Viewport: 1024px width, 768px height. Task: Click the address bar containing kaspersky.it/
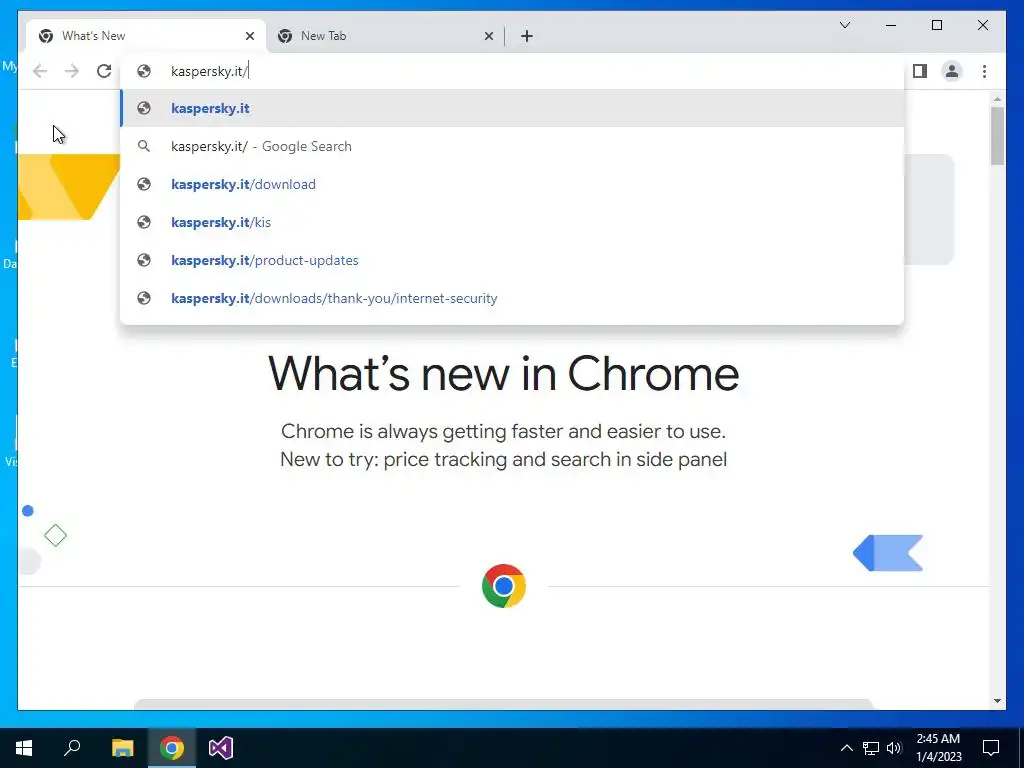pyautogui.click(x=513, y=71)
